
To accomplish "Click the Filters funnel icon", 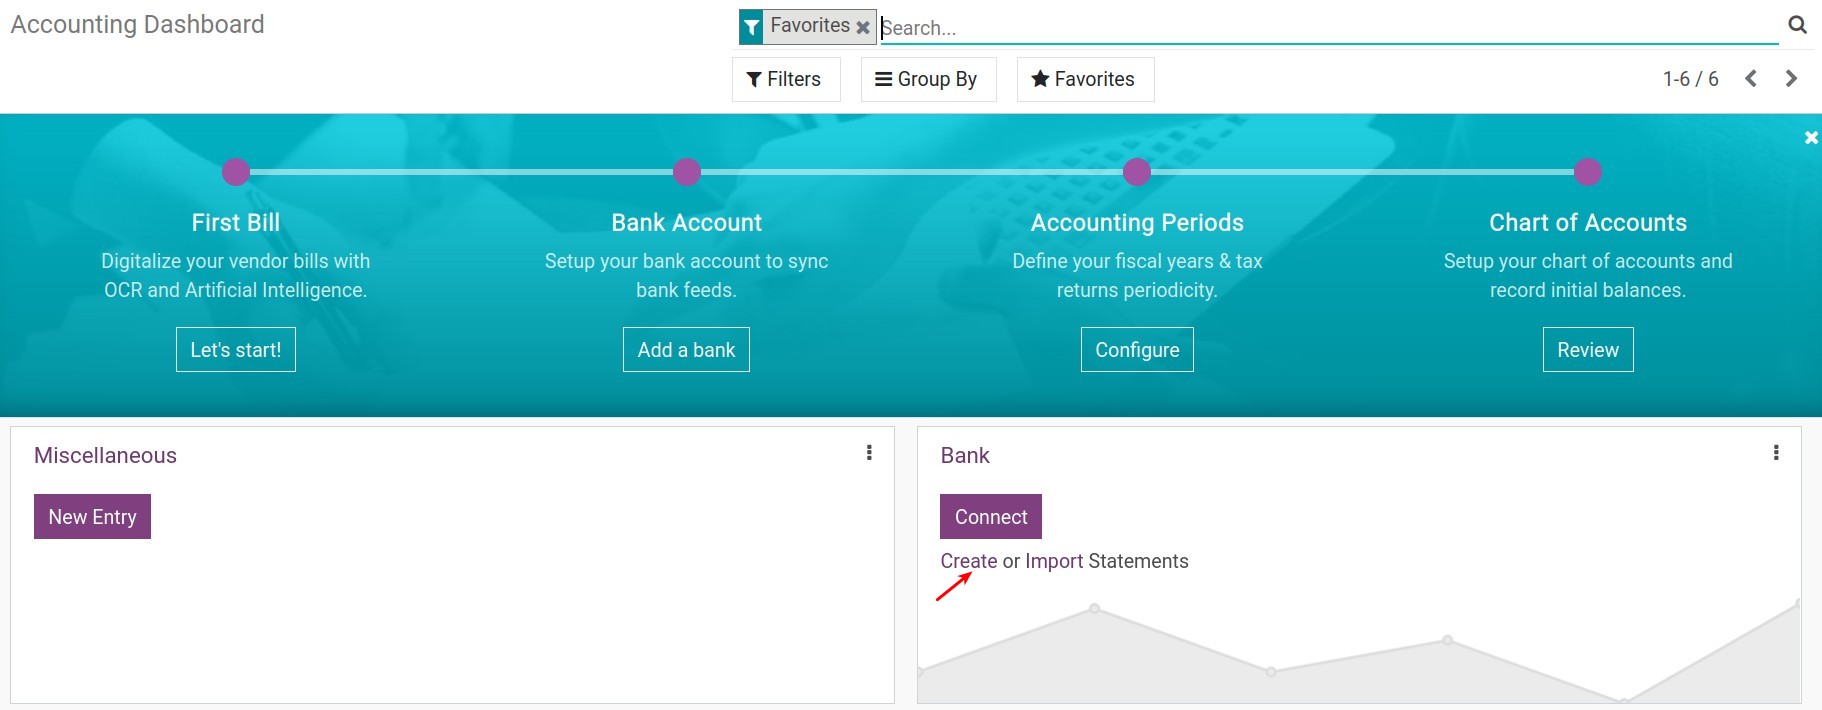I will [x=753, y=79].
